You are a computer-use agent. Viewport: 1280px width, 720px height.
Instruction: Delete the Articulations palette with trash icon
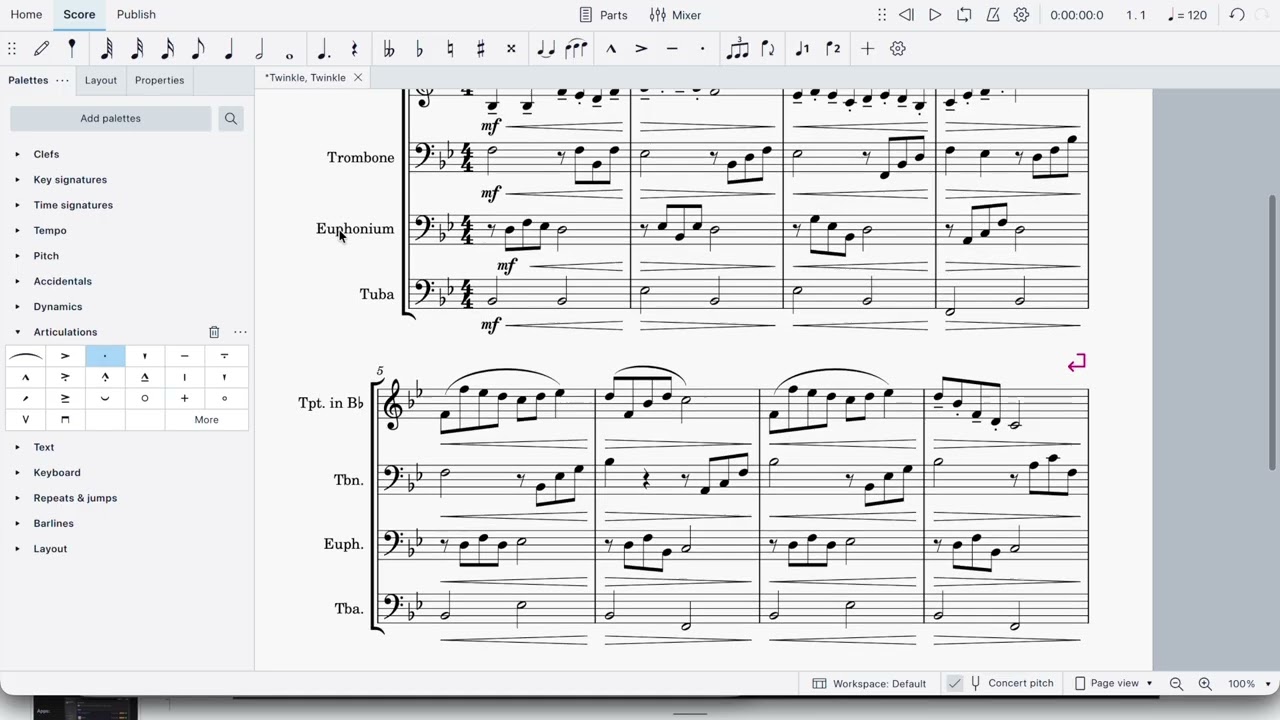pos(214,332)
